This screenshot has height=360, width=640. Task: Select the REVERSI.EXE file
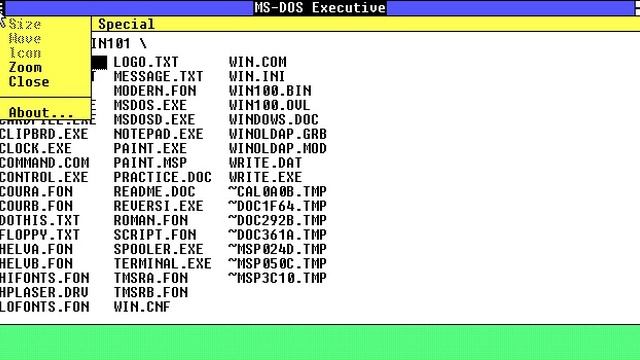pyautogui.click(x=158, y=206)
